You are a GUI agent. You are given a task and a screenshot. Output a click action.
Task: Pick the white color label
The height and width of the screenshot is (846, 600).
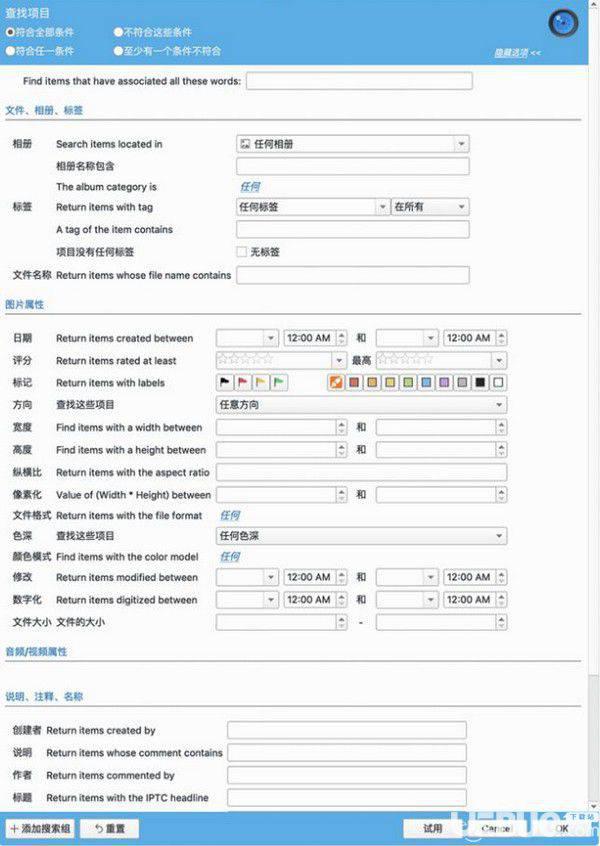[x=499, y=383]
